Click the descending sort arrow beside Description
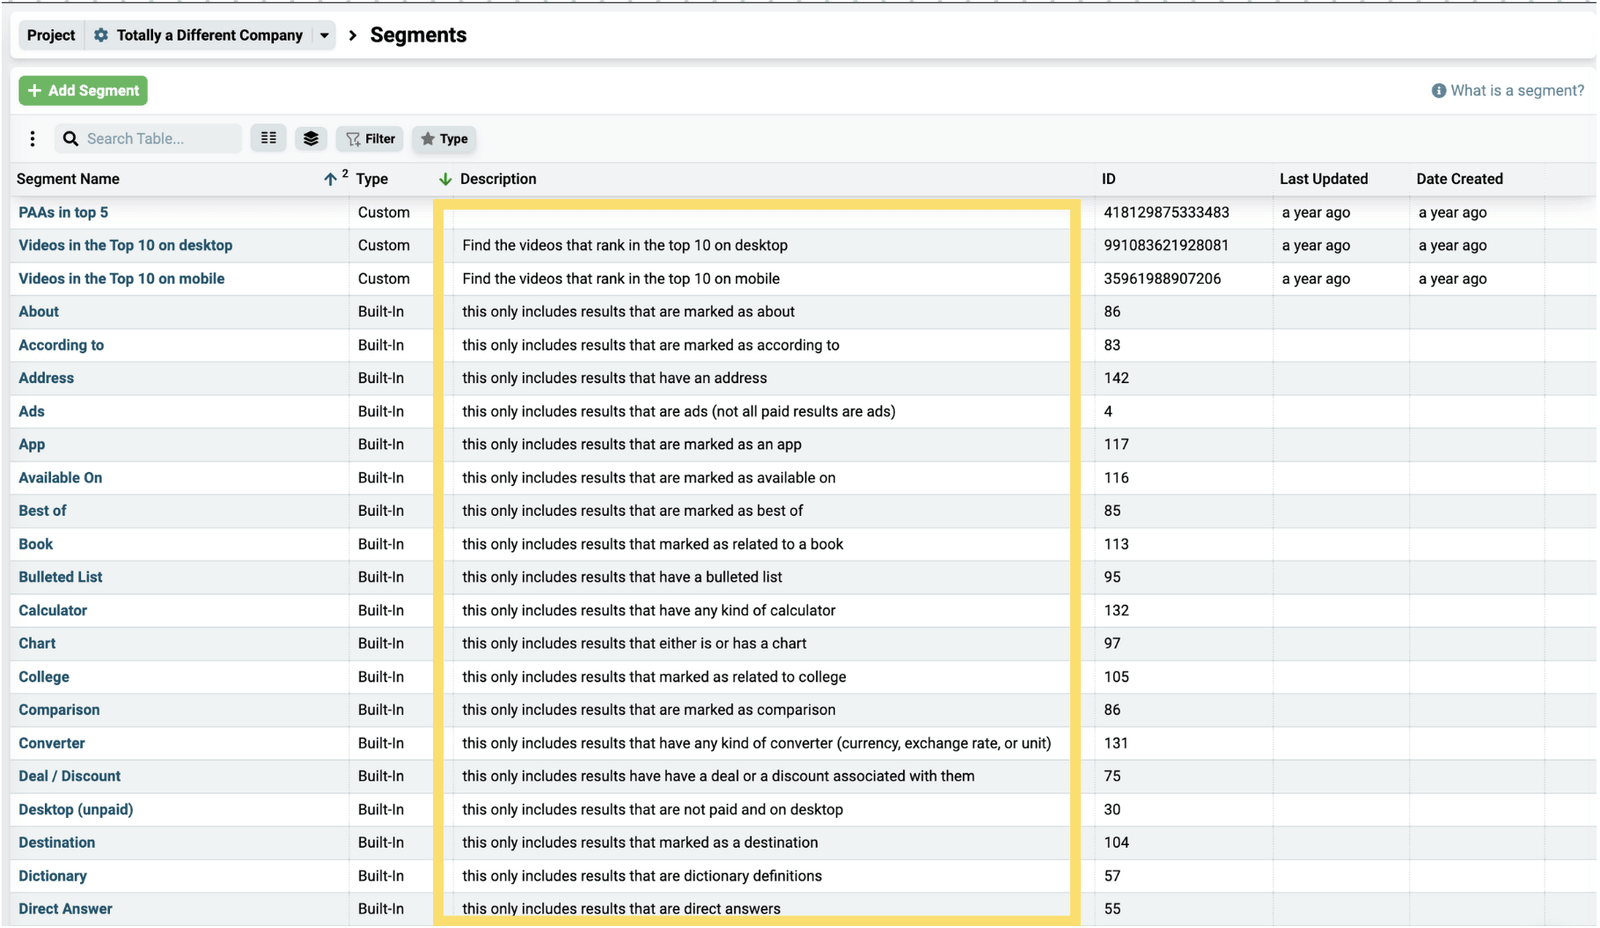1600x928 pixels. pyautogui.click(x=445, y=179)
